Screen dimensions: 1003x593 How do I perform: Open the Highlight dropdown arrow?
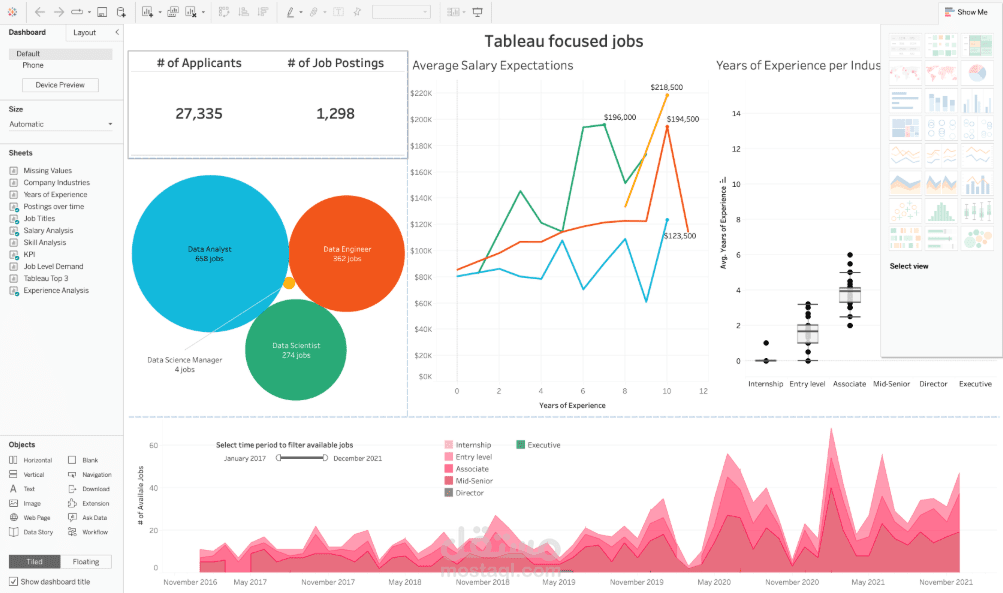[301, 12]
